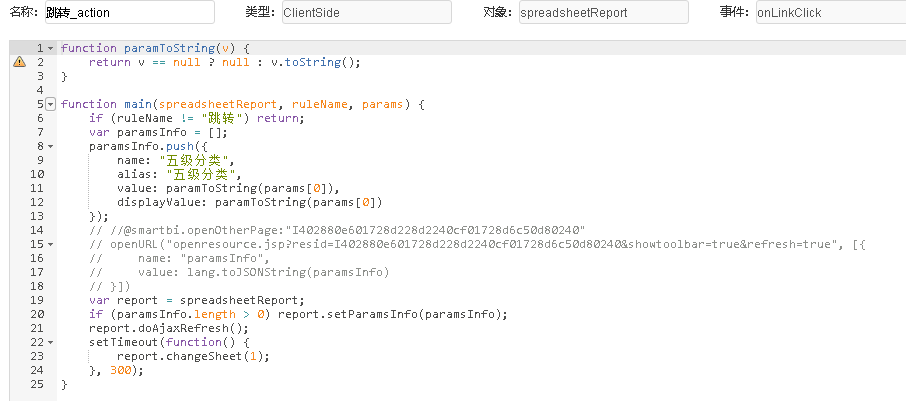Collapse the paramToString function at line 1
The width and height of the screenshot is (906, 401).
tap(50, 48)
